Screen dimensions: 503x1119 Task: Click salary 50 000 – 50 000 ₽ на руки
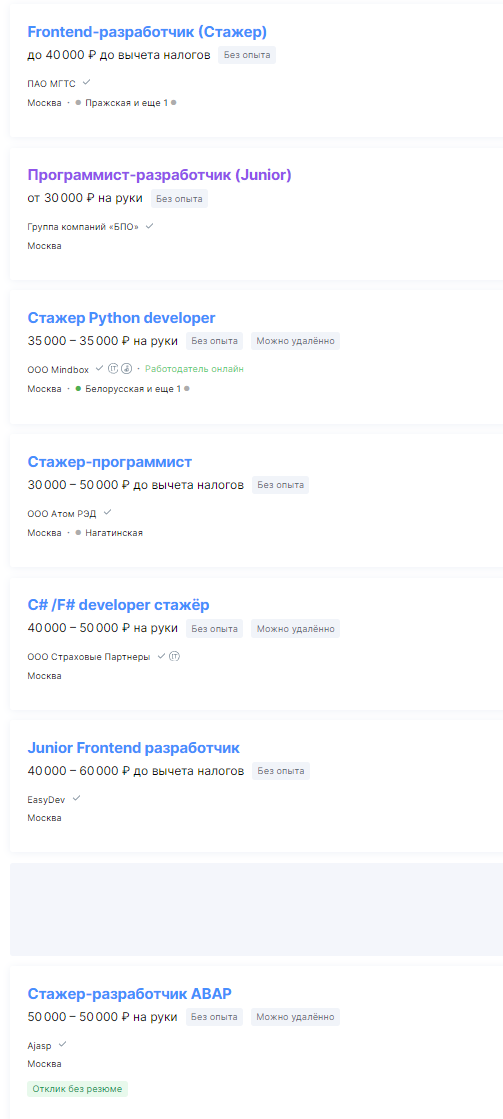pos(103,1017)
